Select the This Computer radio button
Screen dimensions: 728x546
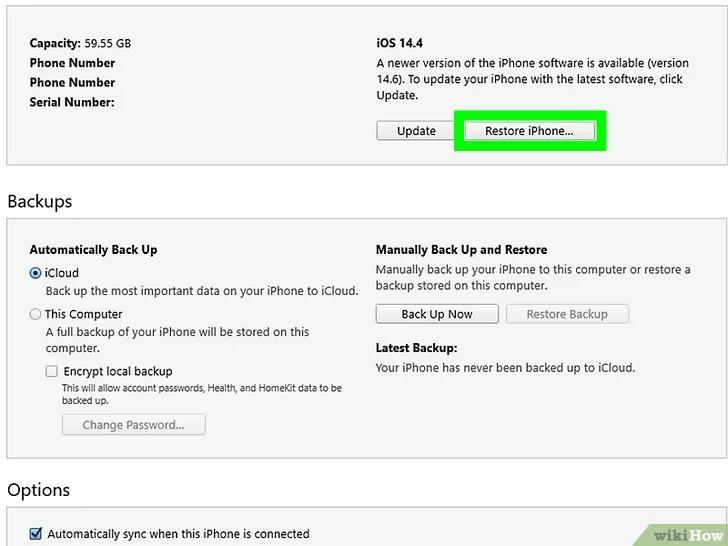pyautogui.click(x=35, y=314)
